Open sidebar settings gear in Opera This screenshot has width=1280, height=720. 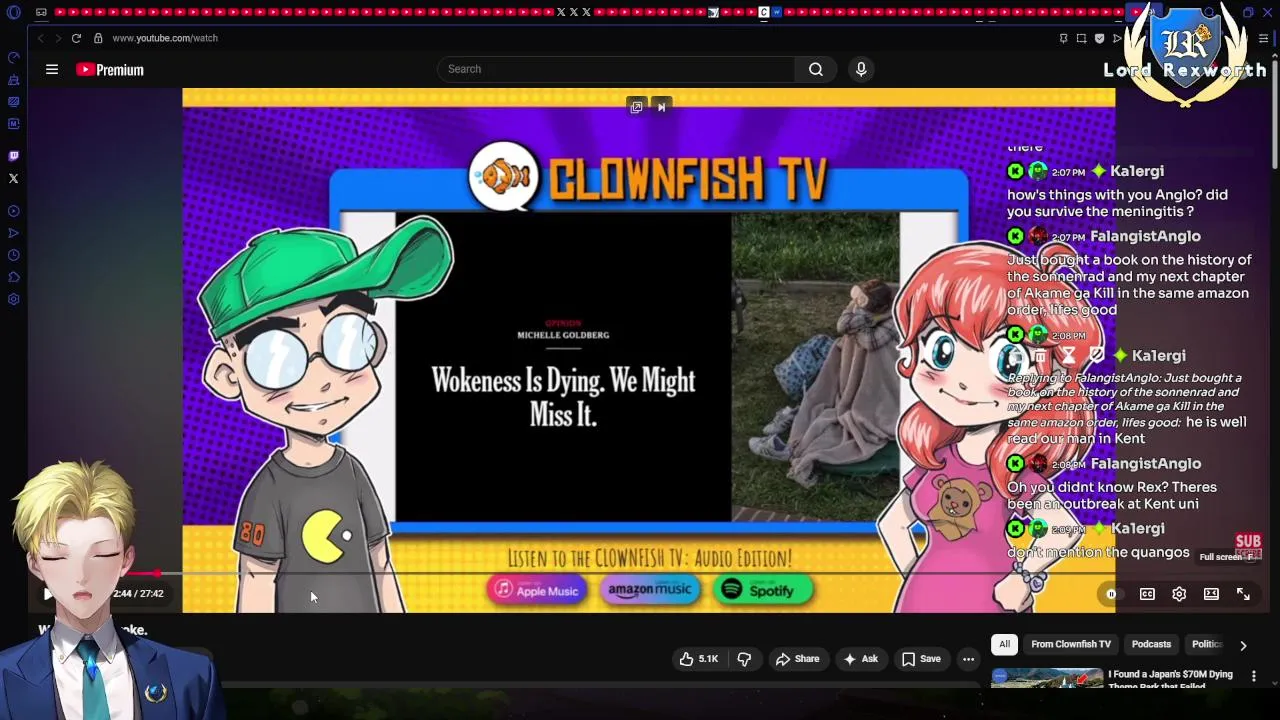click(13, 299)
